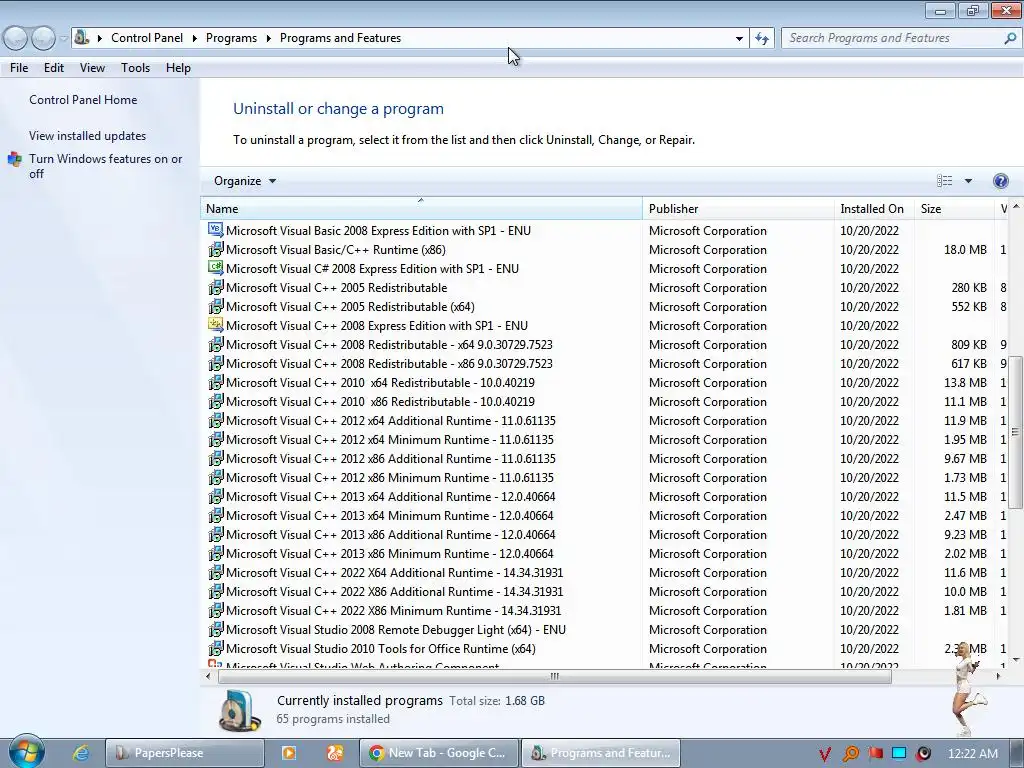Click the search magnifier icon
This screenshot has height=768, width=1024.
[1010, 38]
